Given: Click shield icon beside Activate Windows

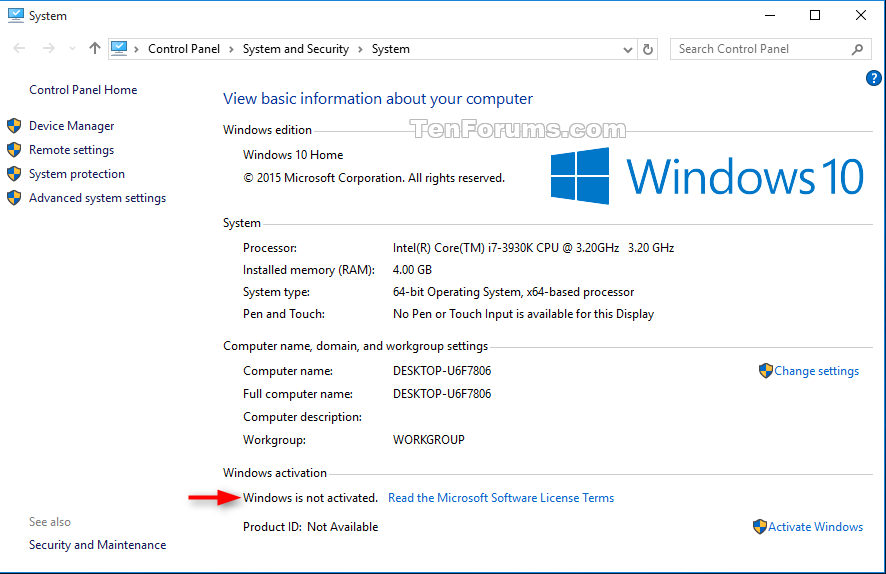Looking at the screenshot, I should (760, 527).
